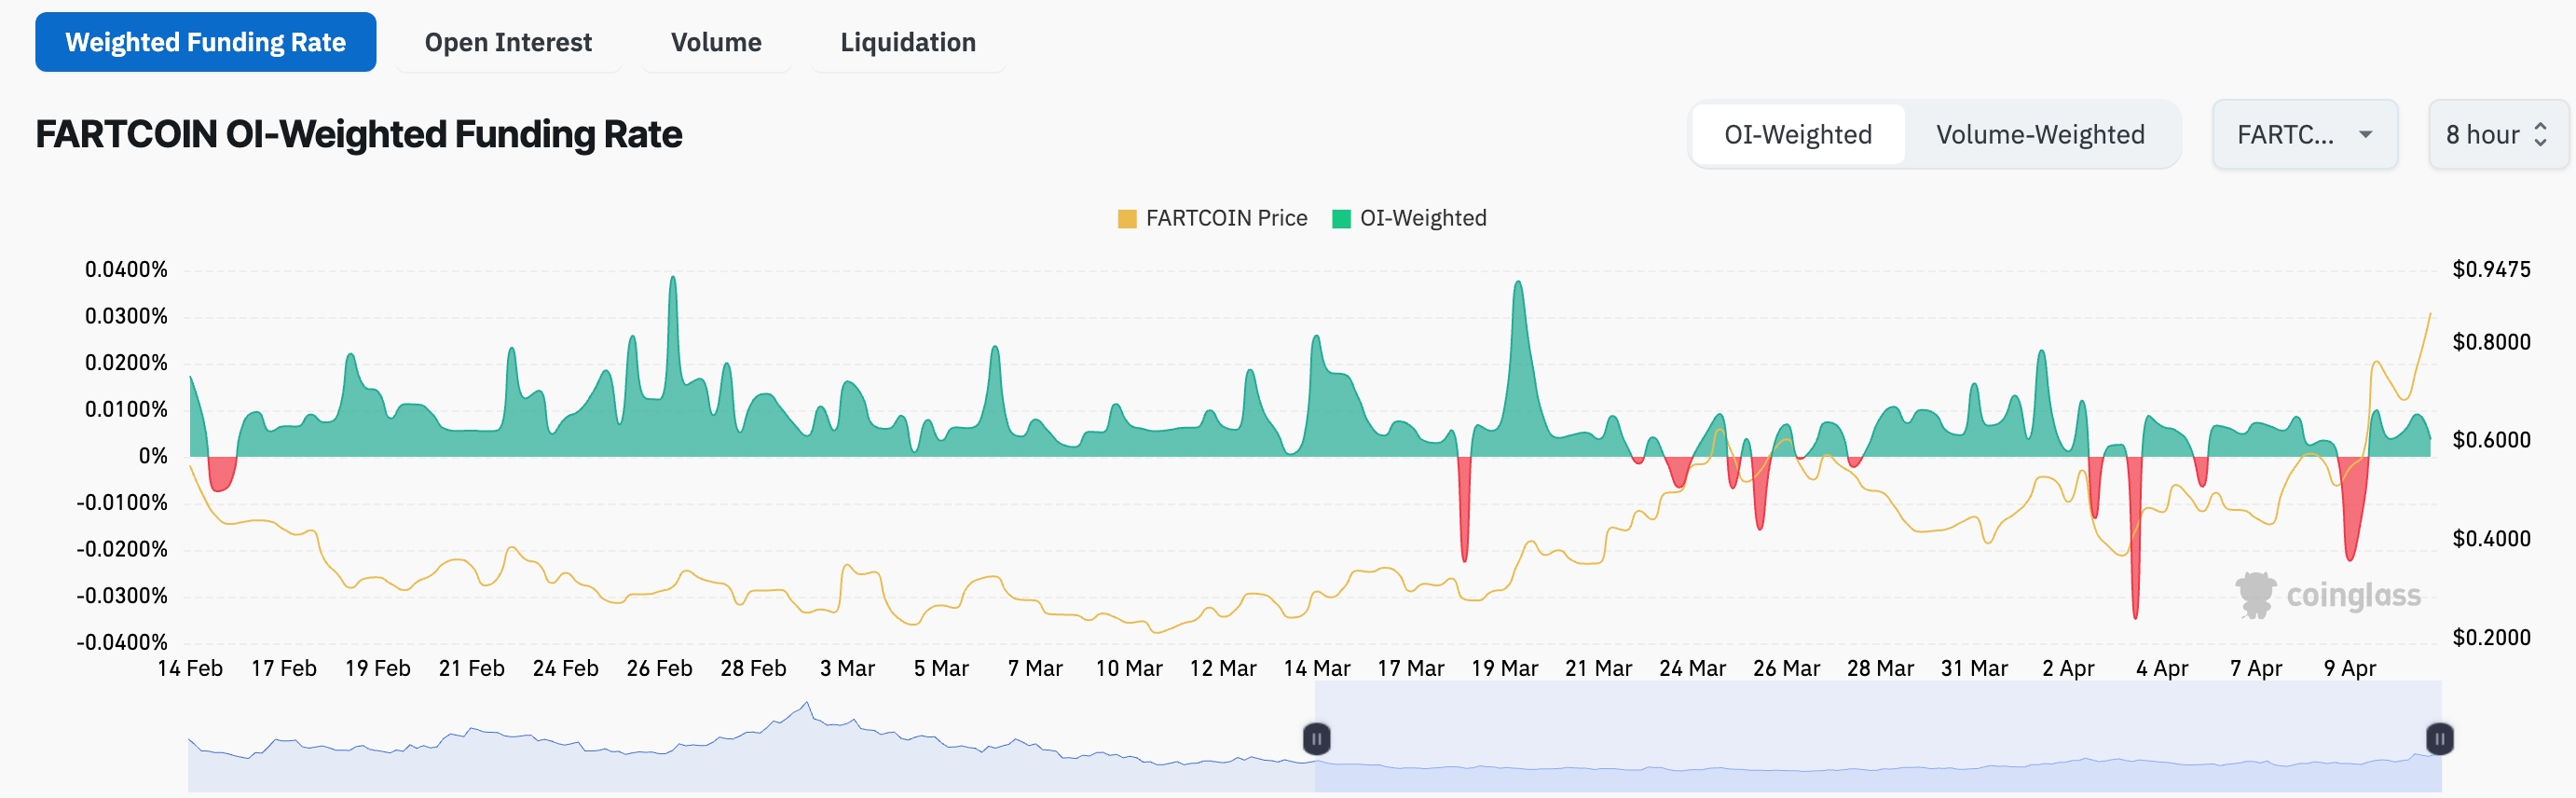Click the symbol dropdown caret arrow
The width and height of the screenshot is (2576, 798).
pos(2365,134)
